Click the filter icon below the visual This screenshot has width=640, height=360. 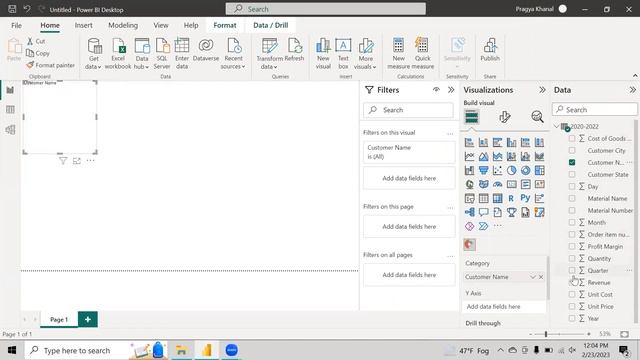point(63,161)
